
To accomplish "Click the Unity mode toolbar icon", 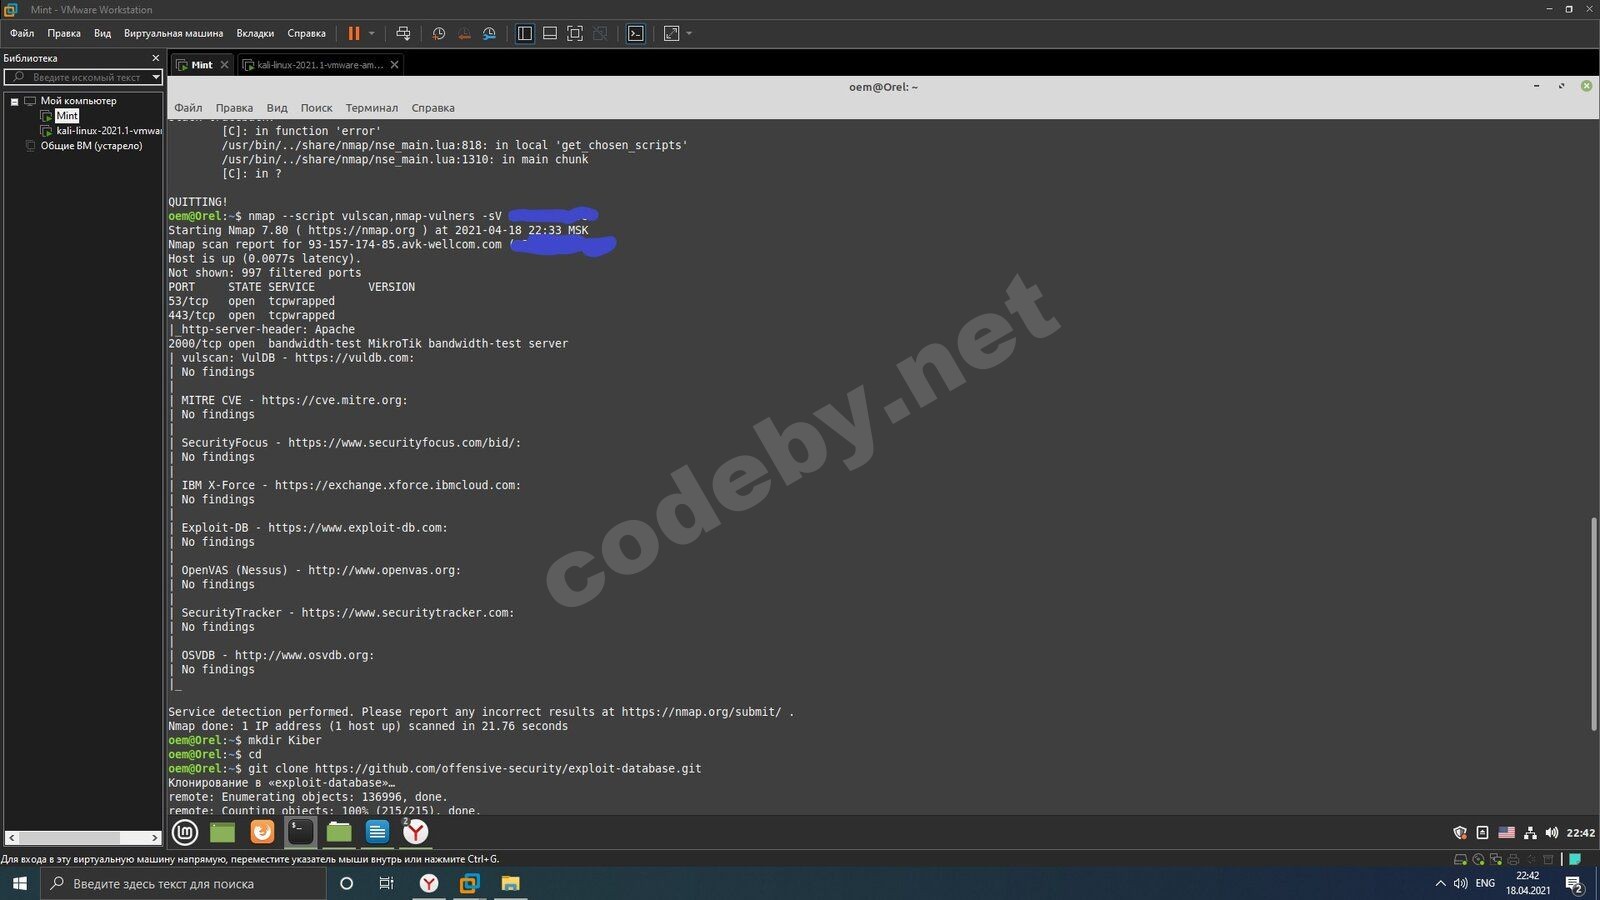I will 600,33.
